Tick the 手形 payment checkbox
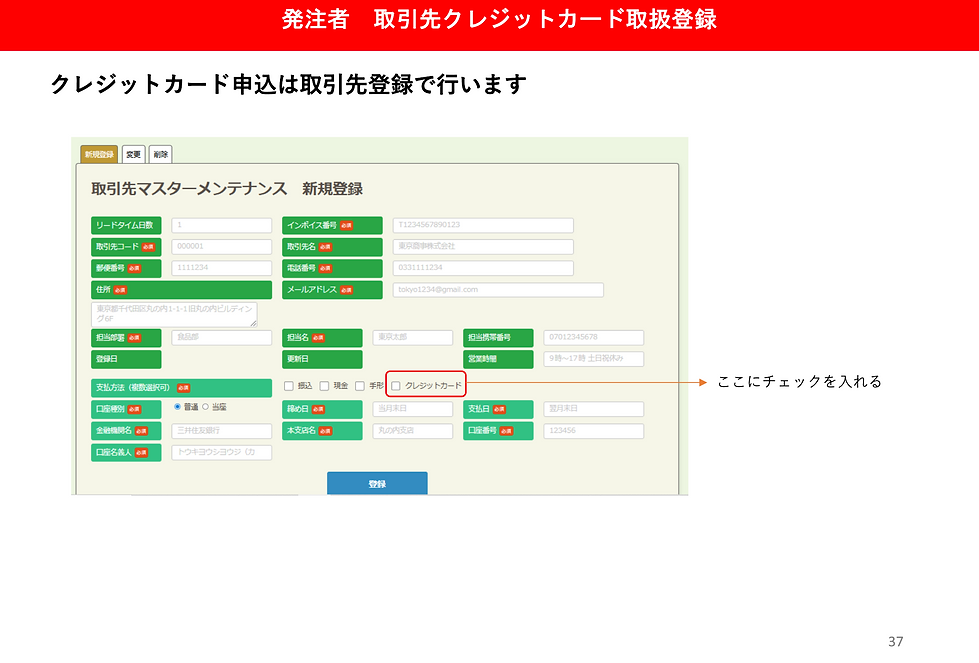Viewport: 979px width, 663px height. (360, 386)
